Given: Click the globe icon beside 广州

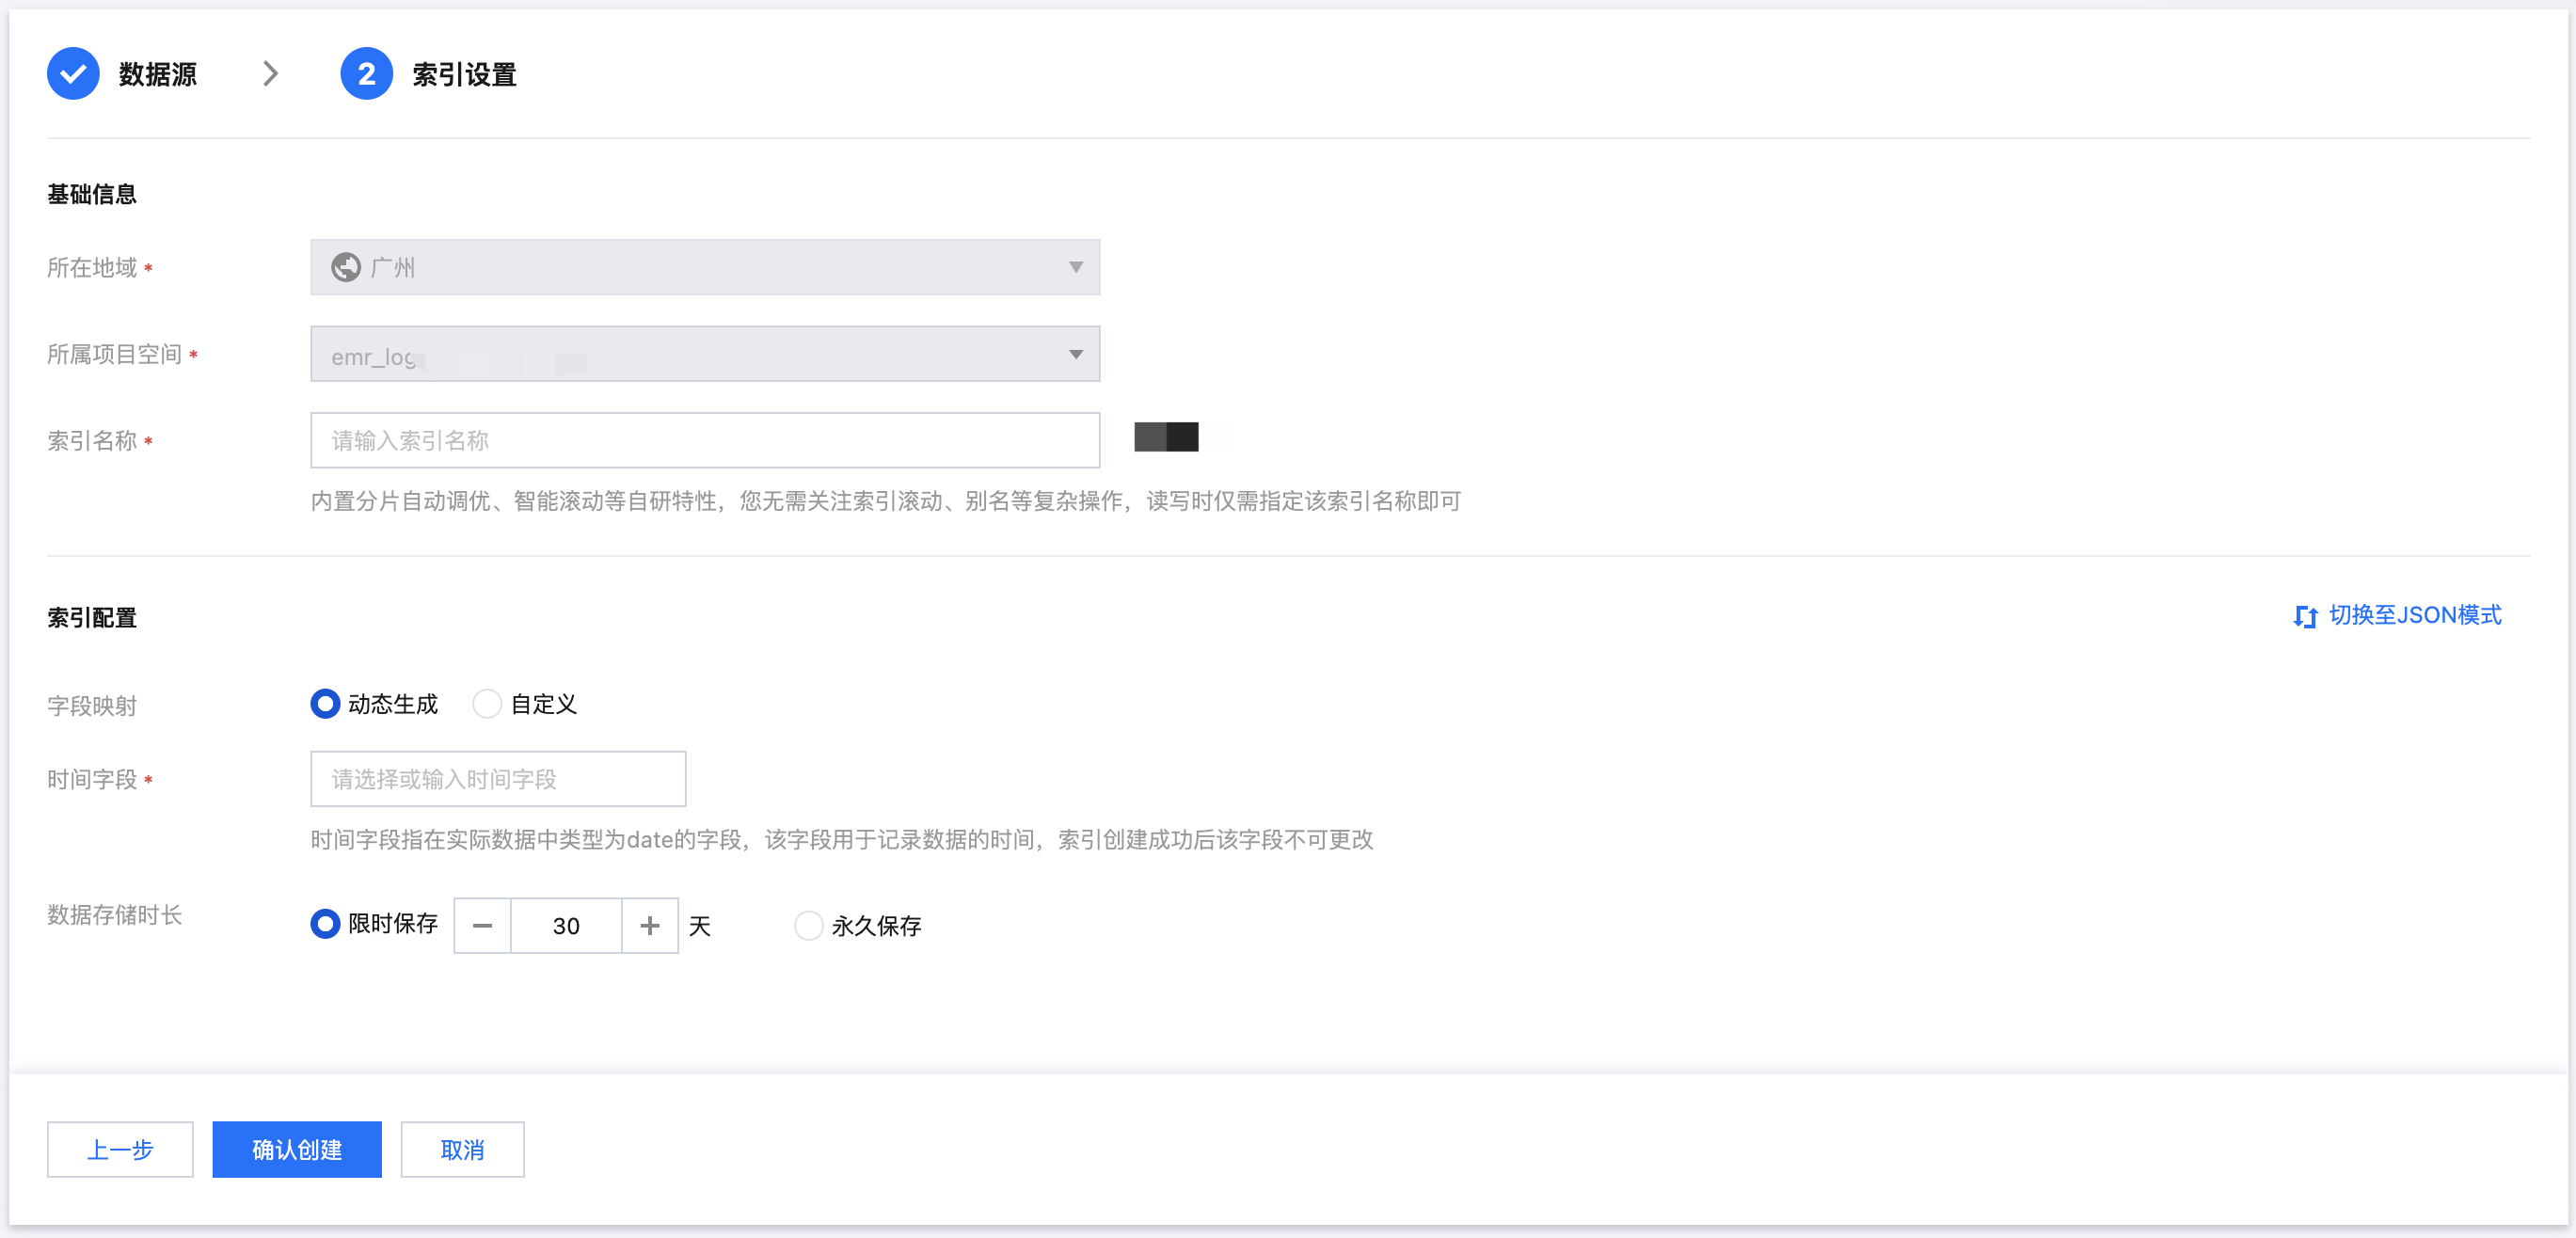Looking at the screenshot, I should click(346, 267).
